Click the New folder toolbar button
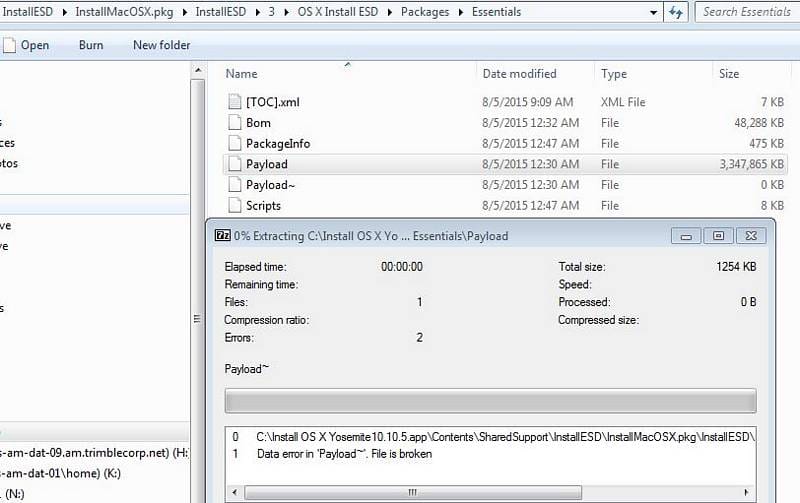The height and width of the screenshot is (503, 800). (x=161, y=45)
